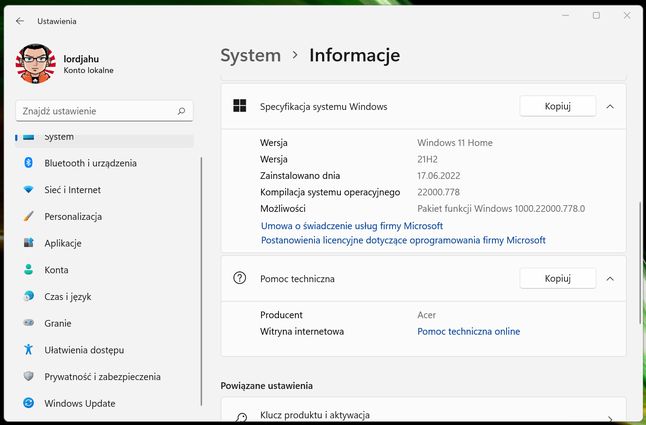Viewport: 646px width, 425px height.
Task: Select the lordjahu account name
Action: coord(81,59)
